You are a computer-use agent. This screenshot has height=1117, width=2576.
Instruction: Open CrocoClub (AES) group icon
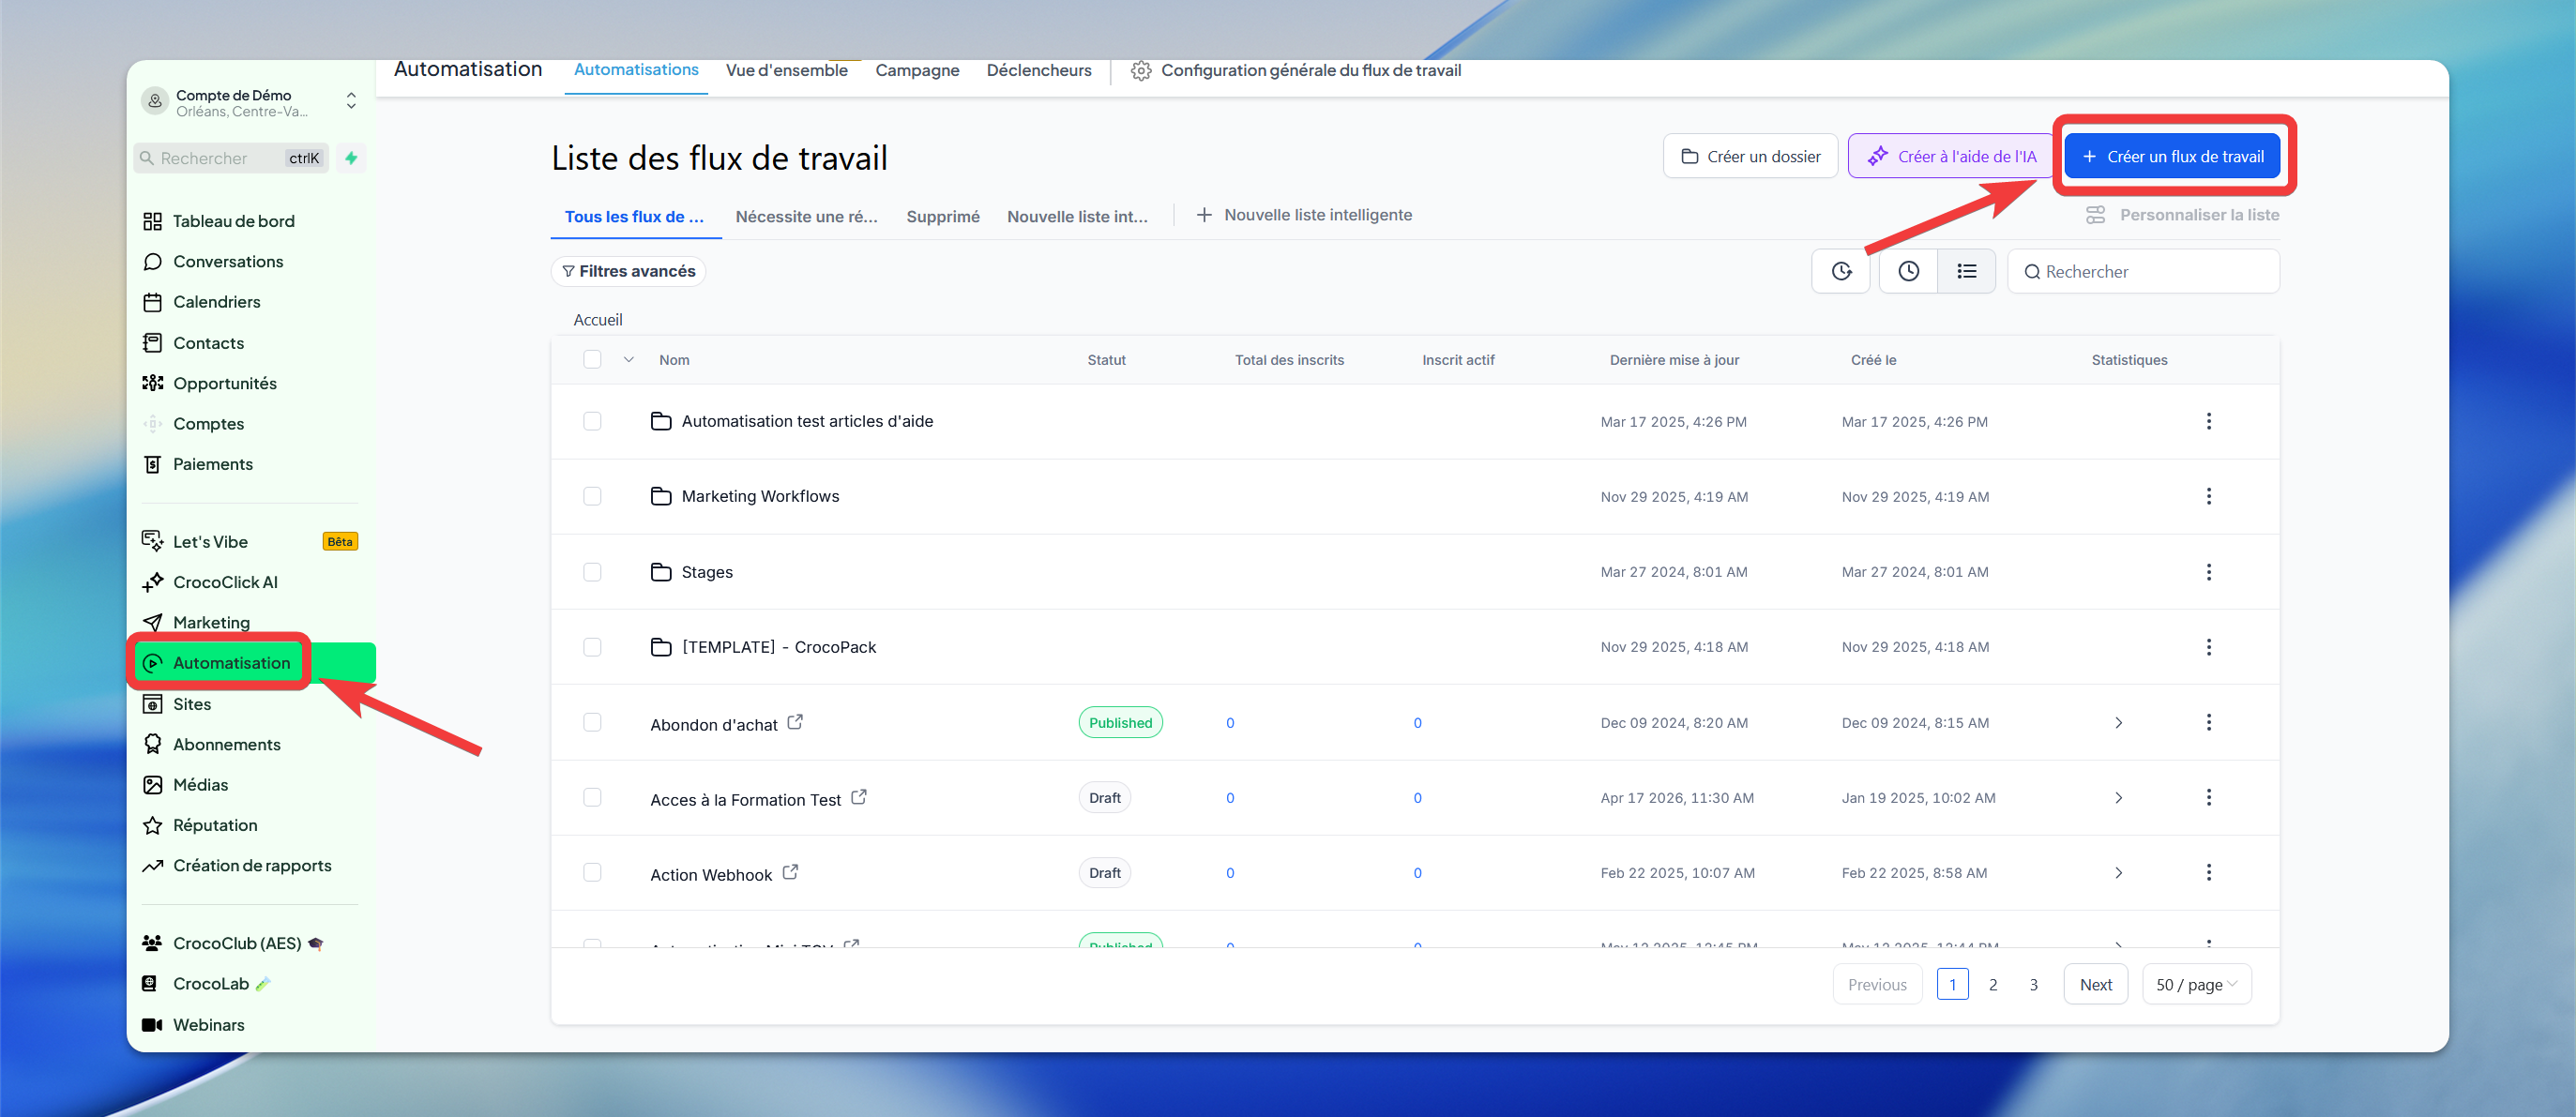click(x=152, y=943)
